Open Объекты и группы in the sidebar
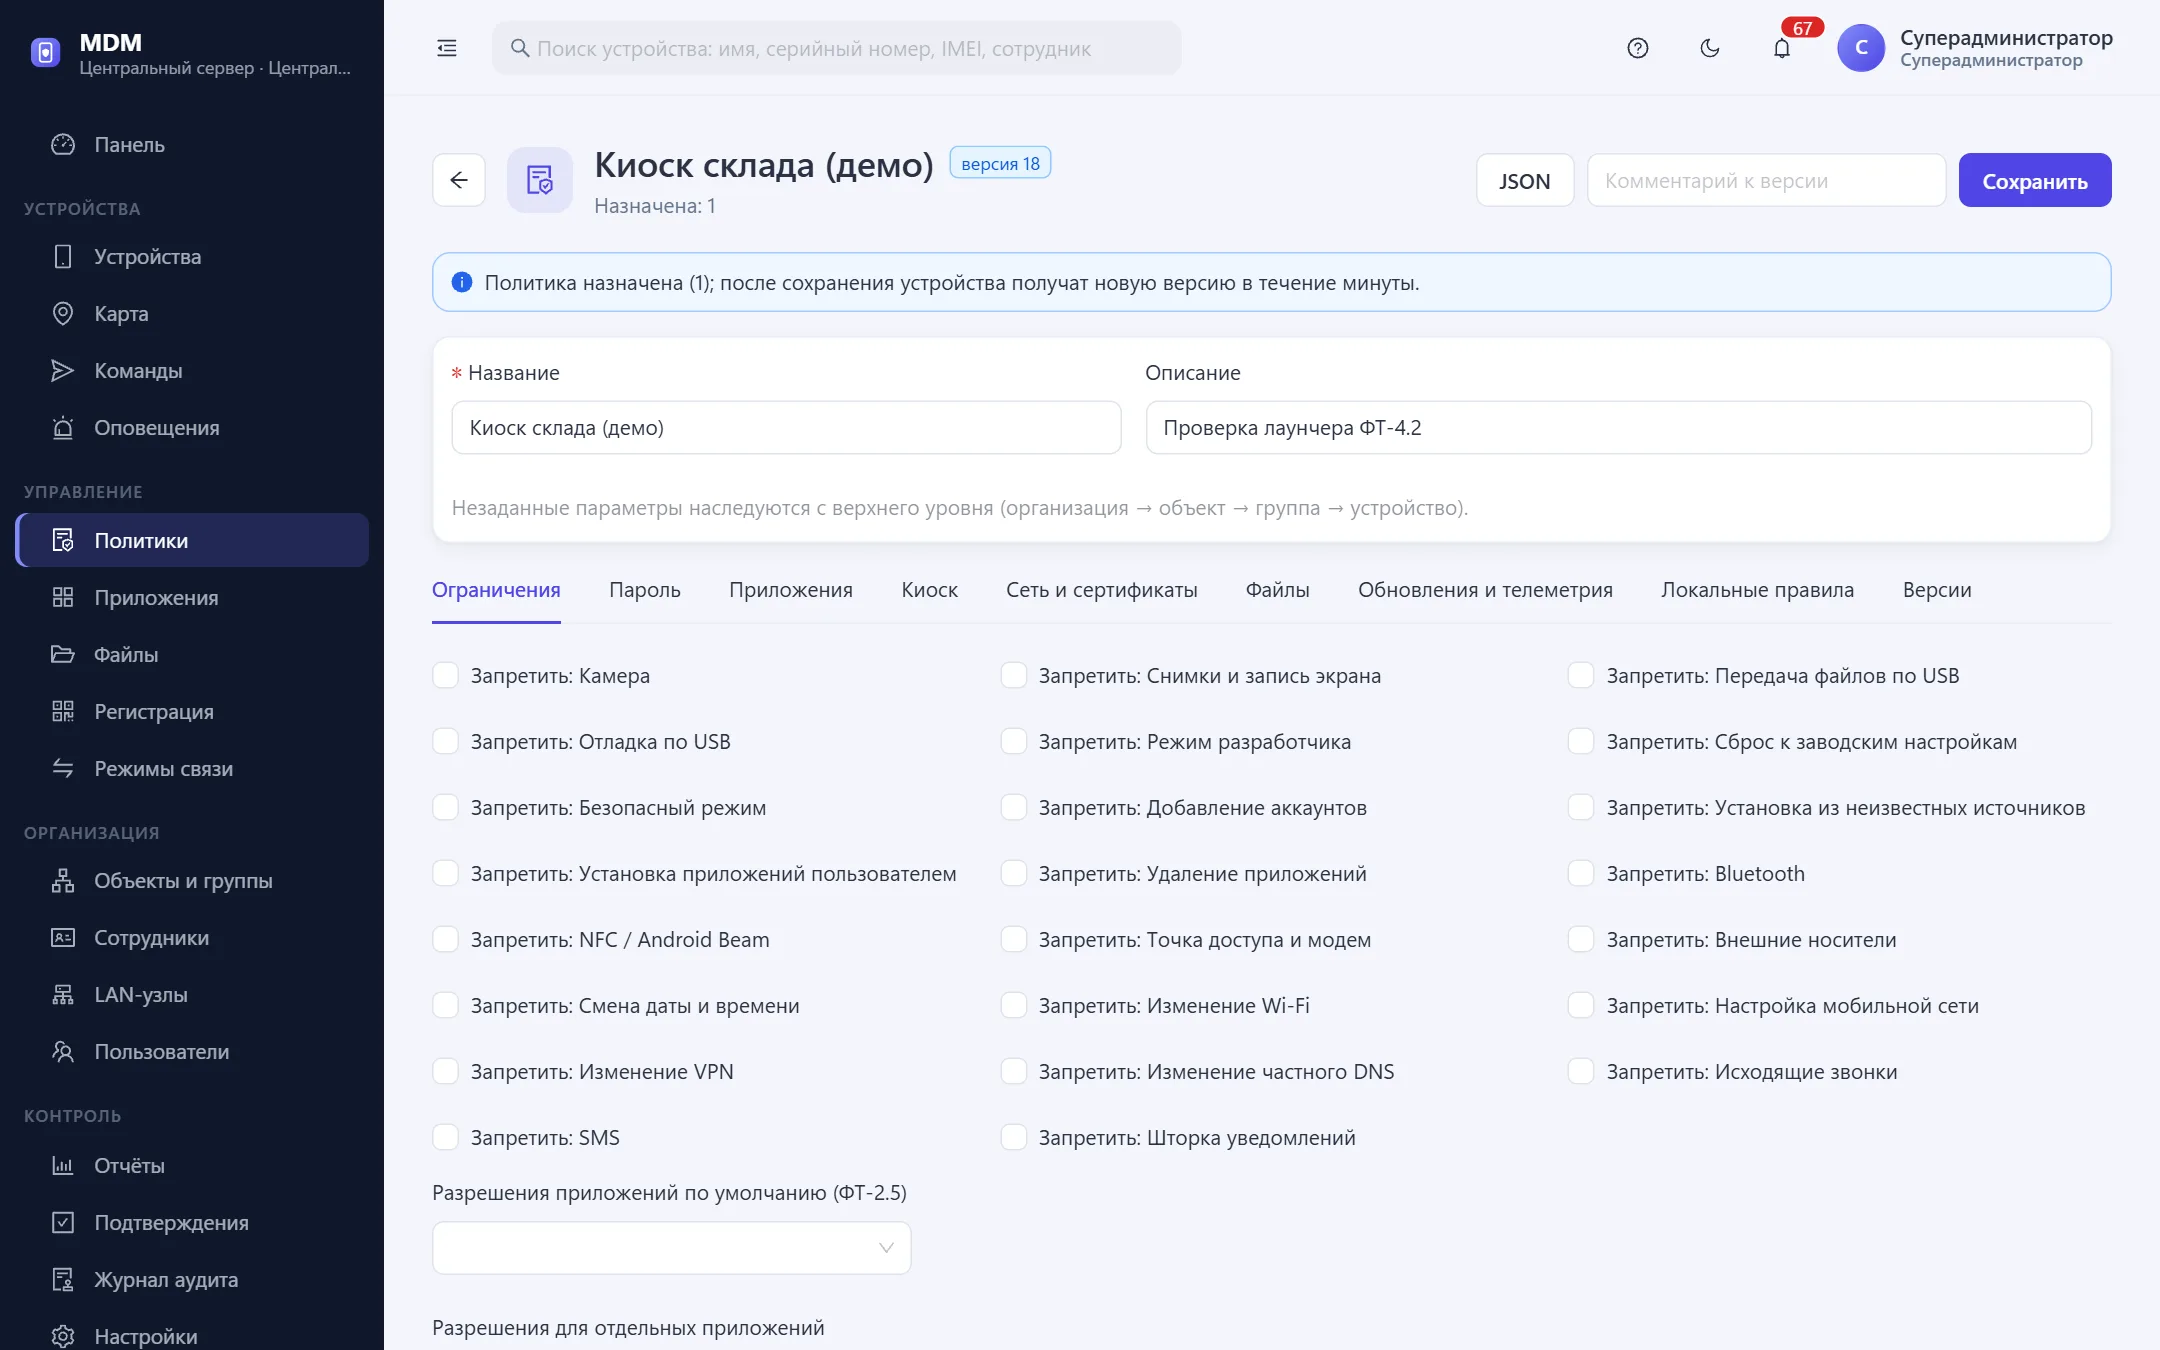The image size is (2160, 1350). pyautogui.click(x=192, y=881)
